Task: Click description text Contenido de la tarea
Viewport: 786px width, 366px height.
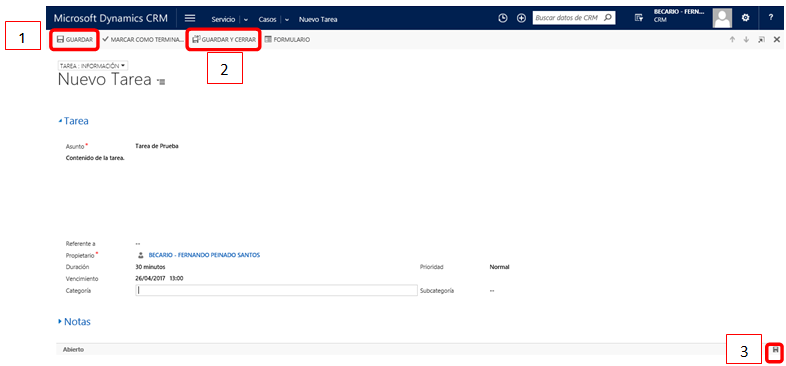Action: (x=95, y=158)
